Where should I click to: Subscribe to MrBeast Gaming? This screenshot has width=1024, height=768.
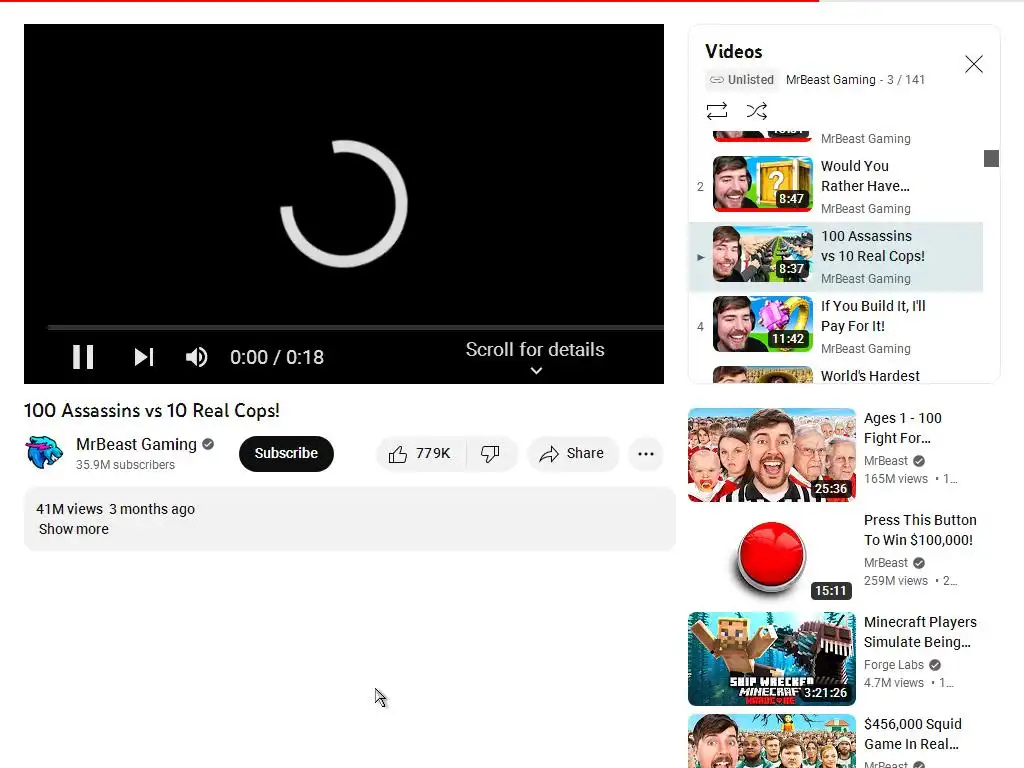[x=286, y=453]
